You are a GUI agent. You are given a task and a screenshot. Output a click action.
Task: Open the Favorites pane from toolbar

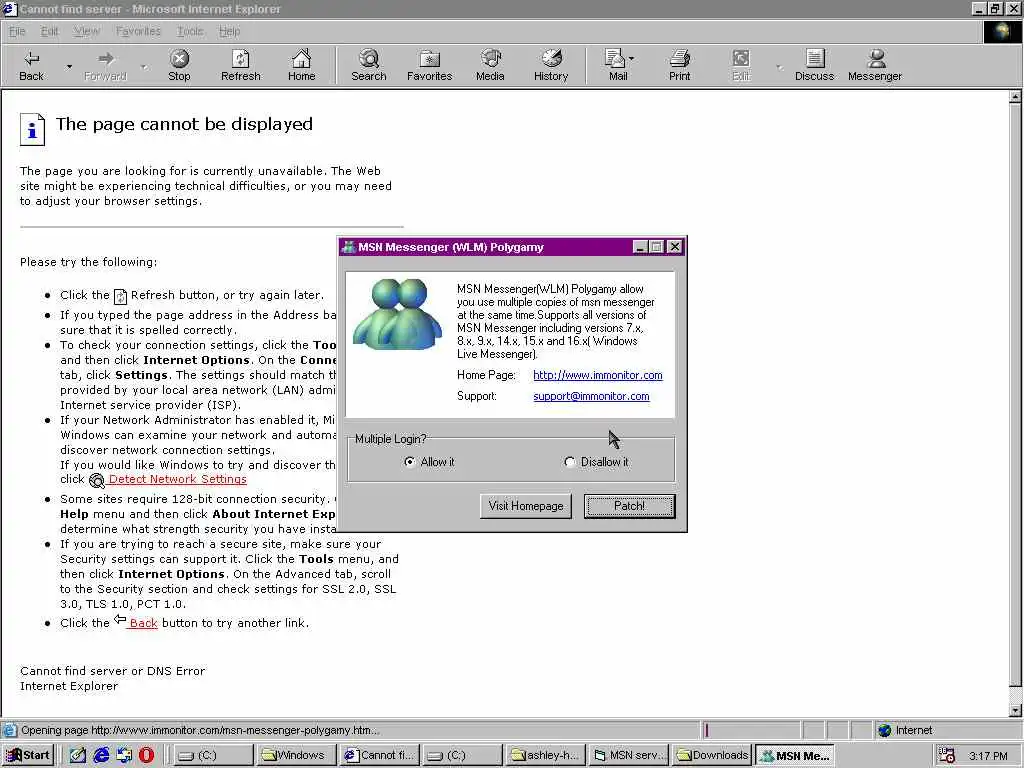click(429, 65)
